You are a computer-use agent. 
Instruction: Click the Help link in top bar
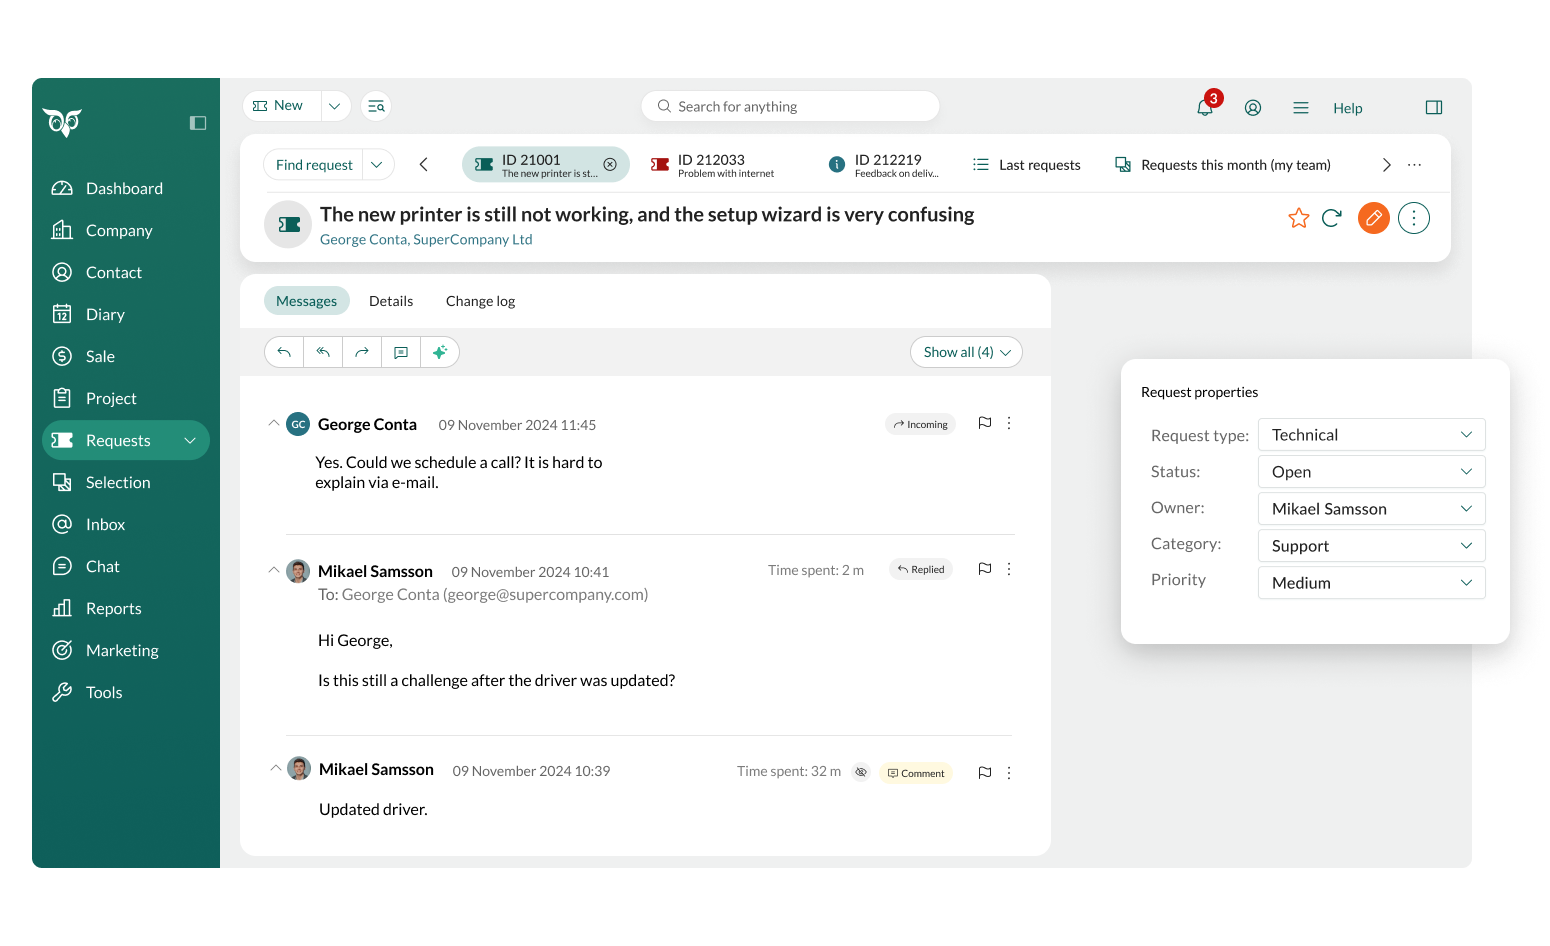pos(1347,108)
